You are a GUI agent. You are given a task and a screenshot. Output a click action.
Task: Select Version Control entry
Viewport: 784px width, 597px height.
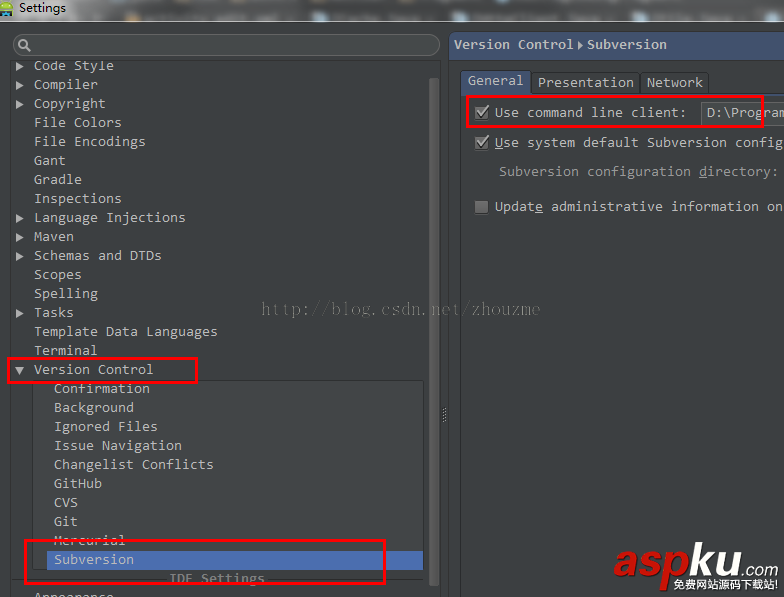tap(94, 370)
